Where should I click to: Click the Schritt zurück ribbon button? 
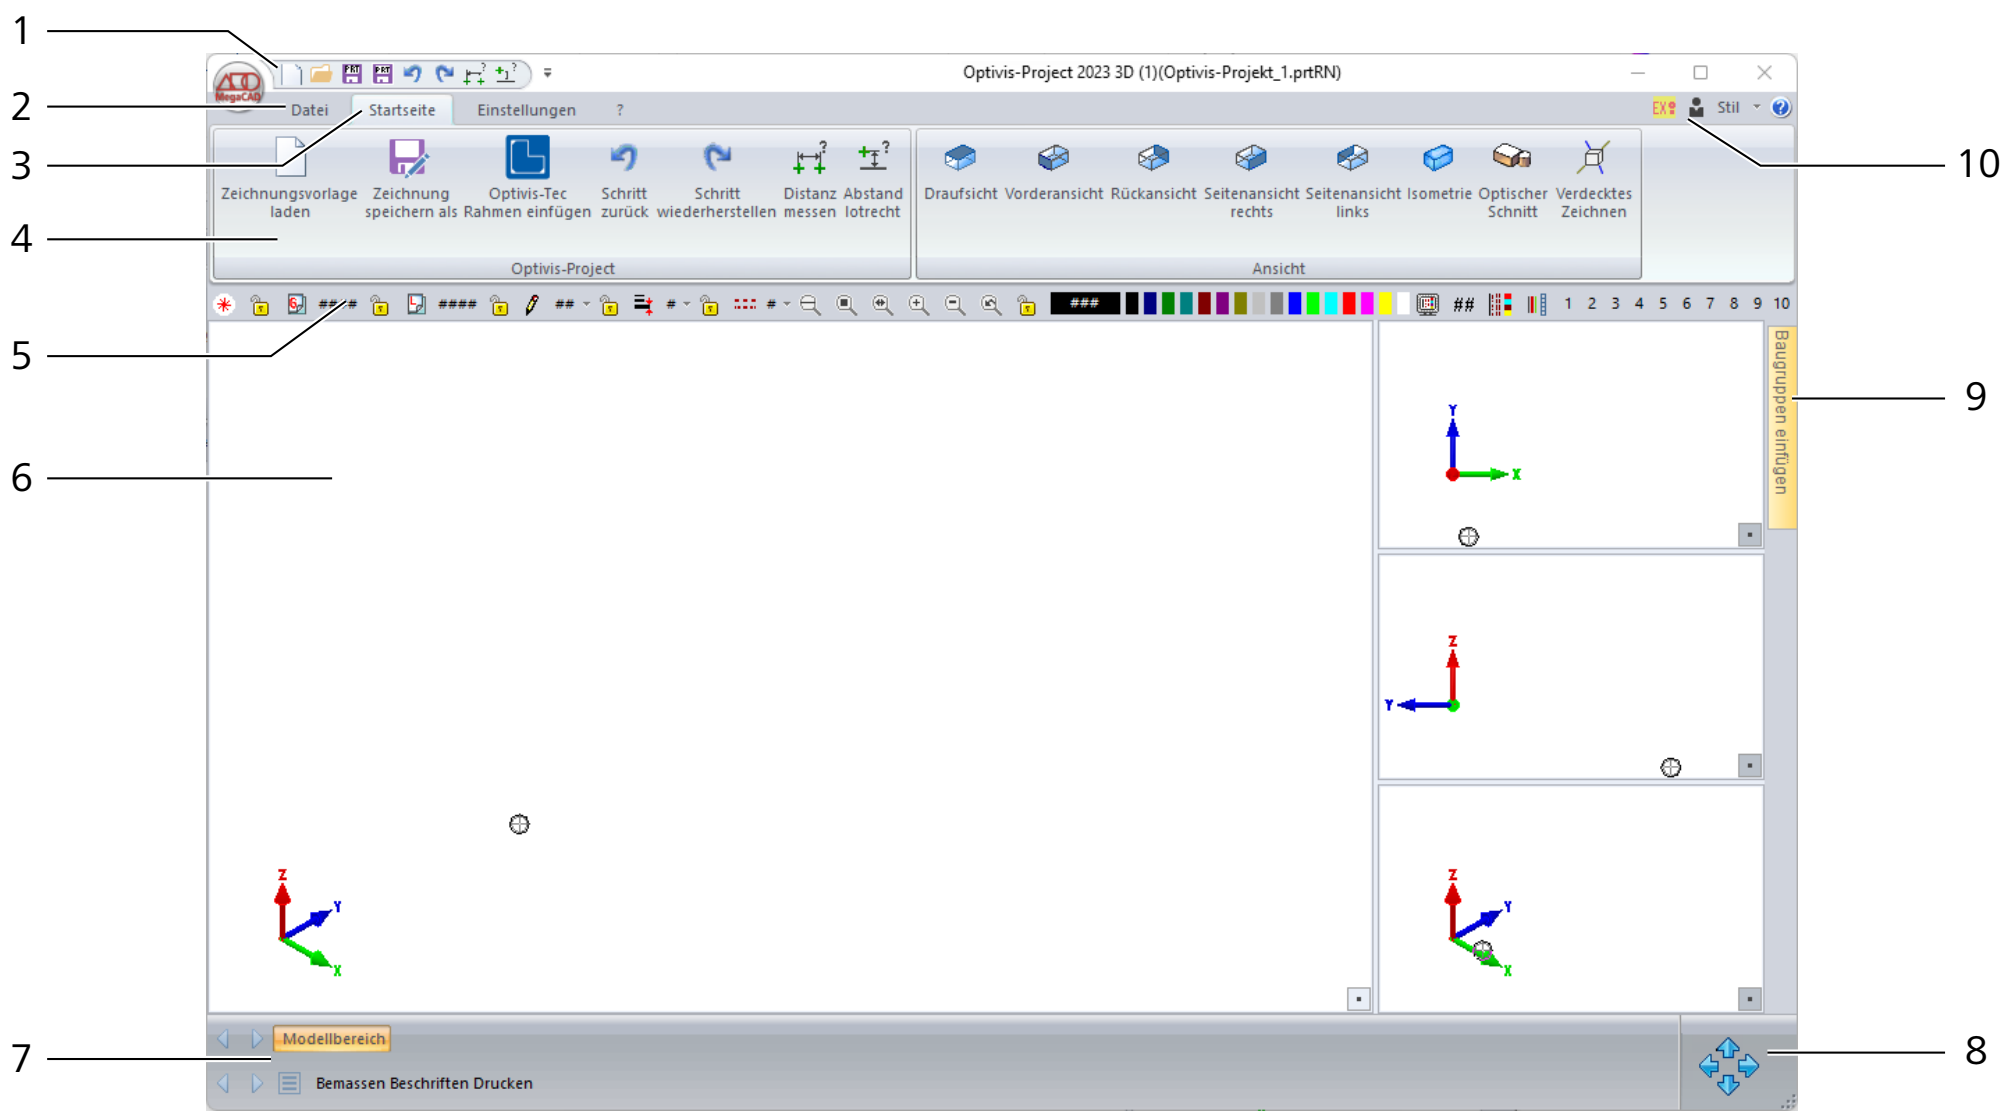point(624,178)
